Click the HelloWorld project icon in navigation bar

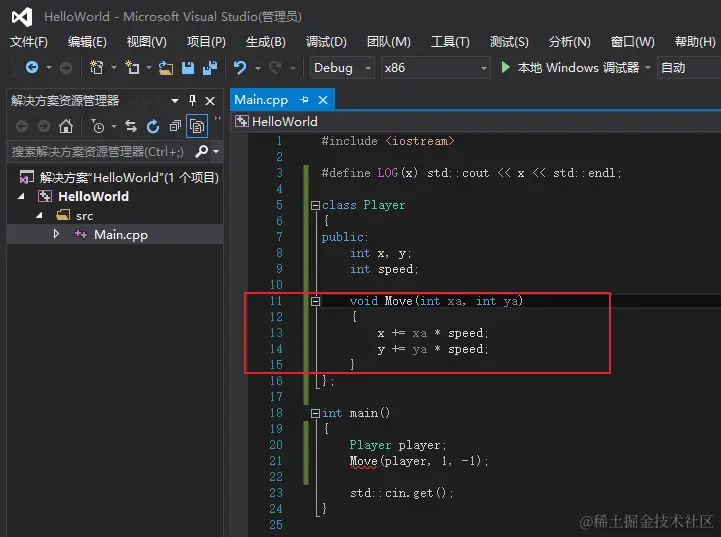[241, 121]
